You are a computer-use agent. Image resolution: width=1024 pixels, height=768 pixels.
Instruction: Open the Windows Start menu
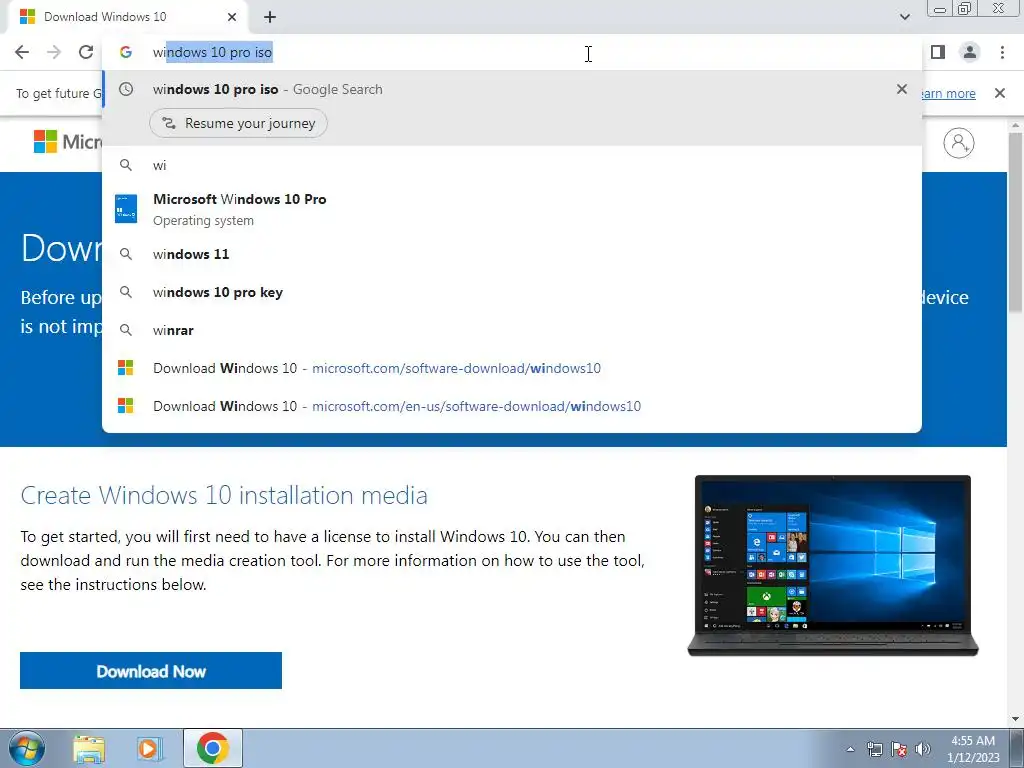[x=26, y=748]
